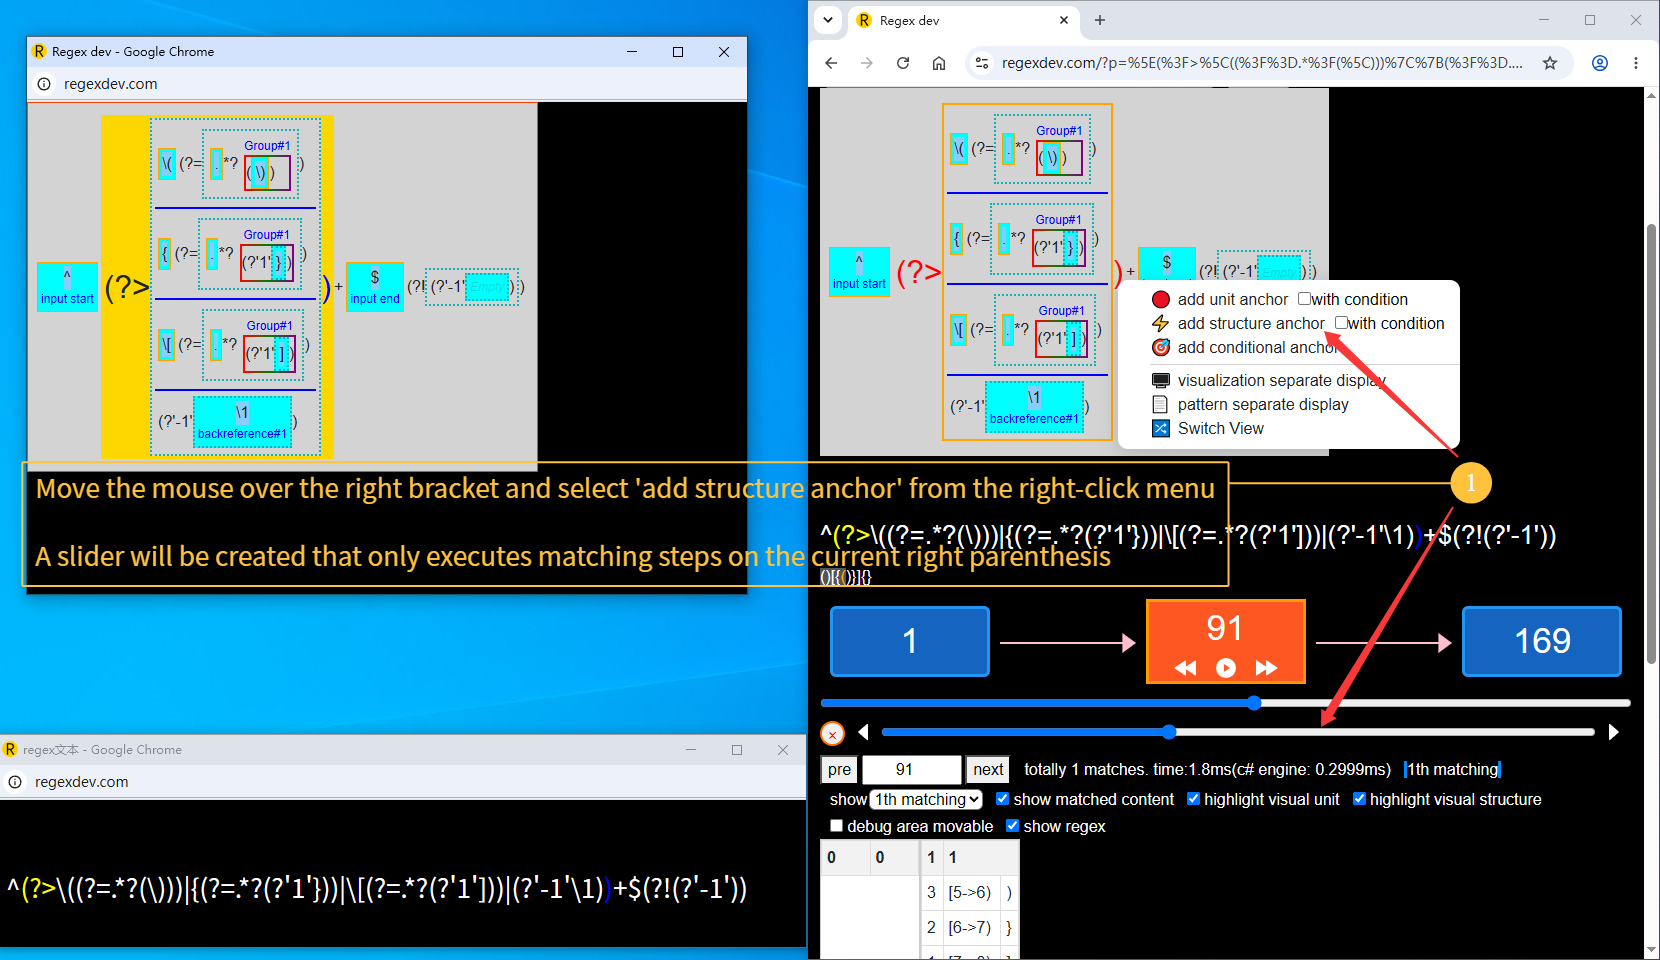Open a new browser tab

[1100, 20]
